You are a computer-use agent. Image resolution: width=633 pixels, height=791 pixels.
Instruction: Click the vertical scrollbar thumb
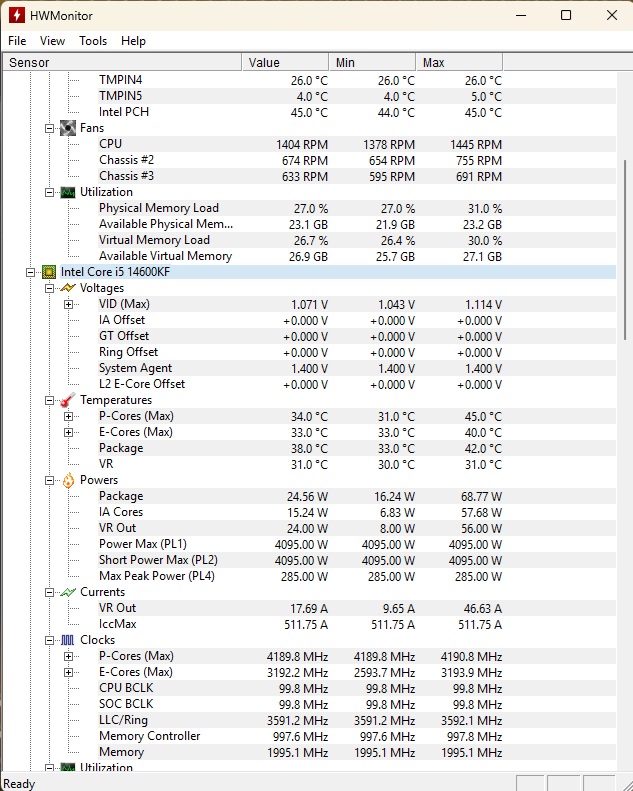624,250
